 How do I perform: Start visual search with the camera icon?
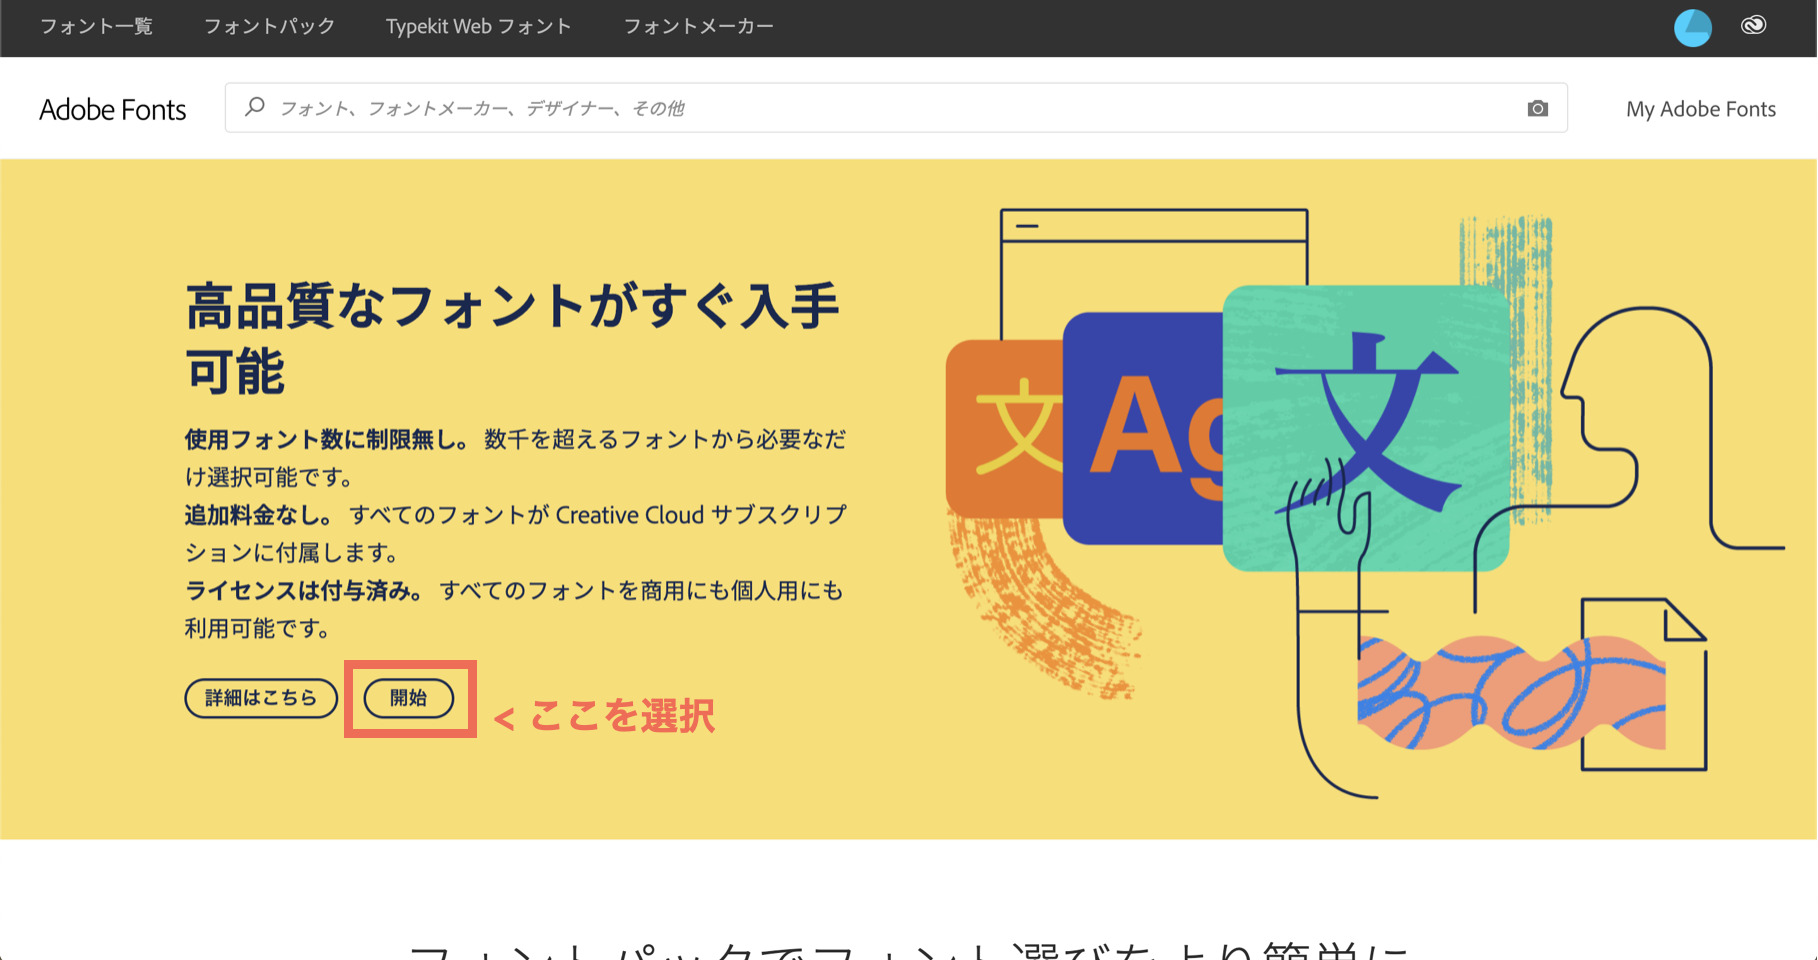(x=1537, y=108)
